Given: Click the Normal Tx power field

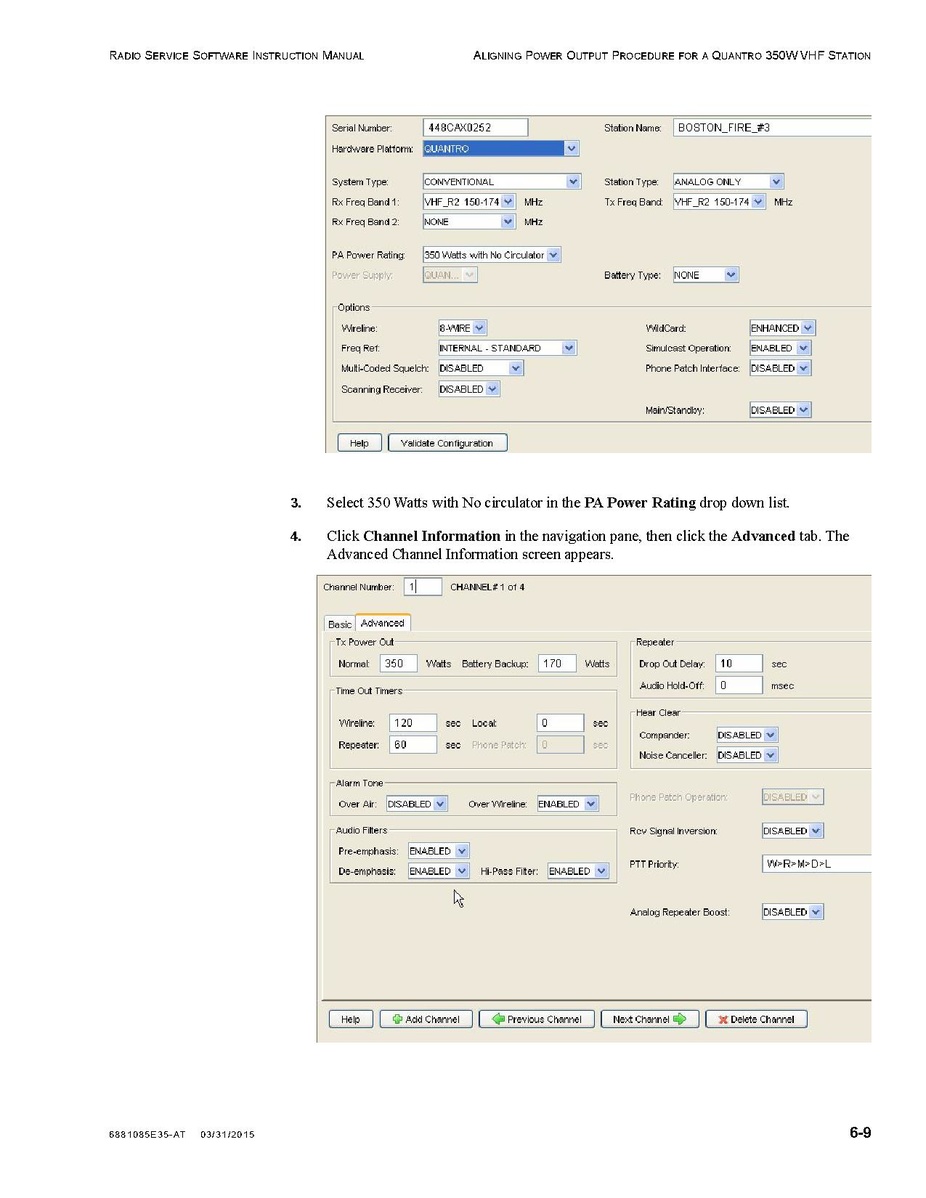Looking at the screenshot, I should point(398,663).
